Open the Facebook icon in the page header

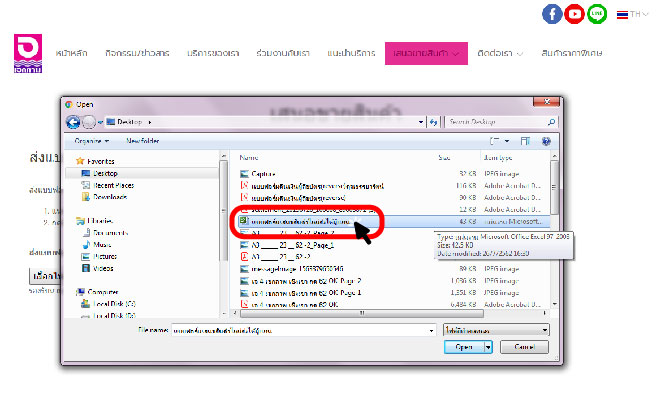552,14
